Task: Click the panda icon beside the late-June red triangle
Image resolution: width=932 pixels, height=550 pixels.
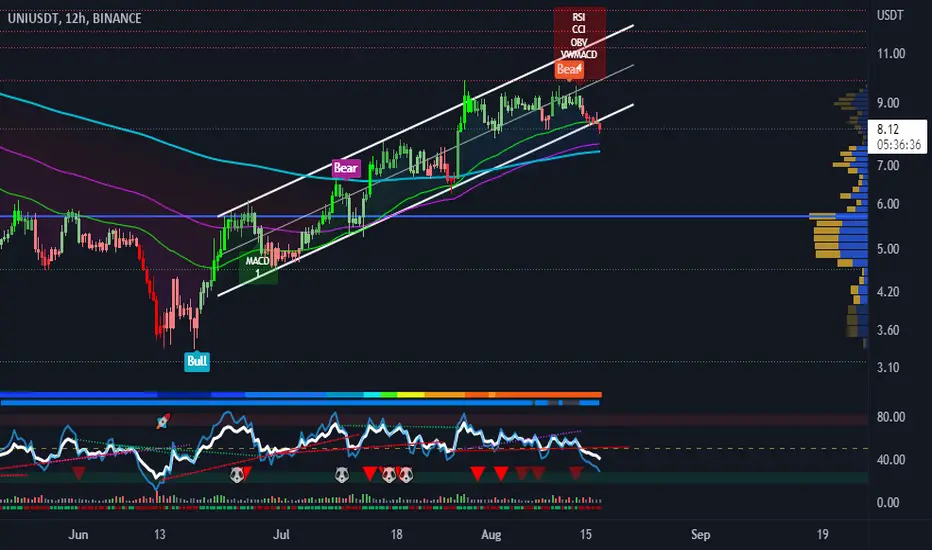Action: pyautogui.click(x=237, y=474)
